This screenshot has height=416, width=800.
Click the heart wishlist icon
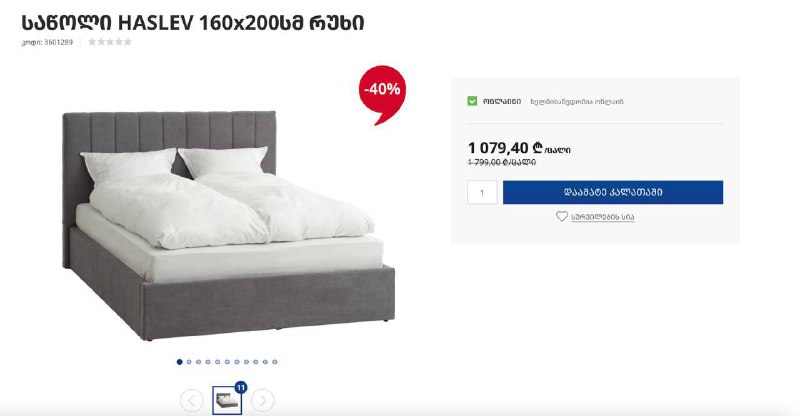(x=561, y=216)
